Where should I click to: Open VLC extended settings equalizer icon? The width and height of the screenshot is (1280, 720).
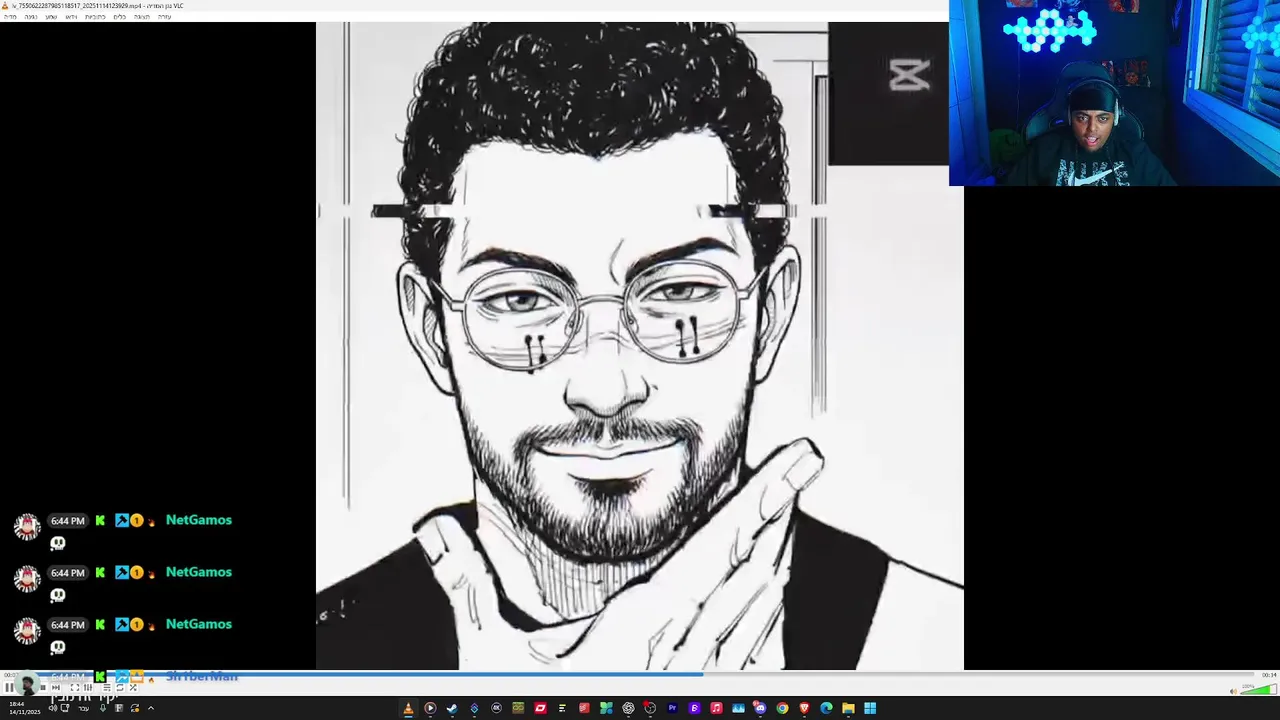[88, 687]
